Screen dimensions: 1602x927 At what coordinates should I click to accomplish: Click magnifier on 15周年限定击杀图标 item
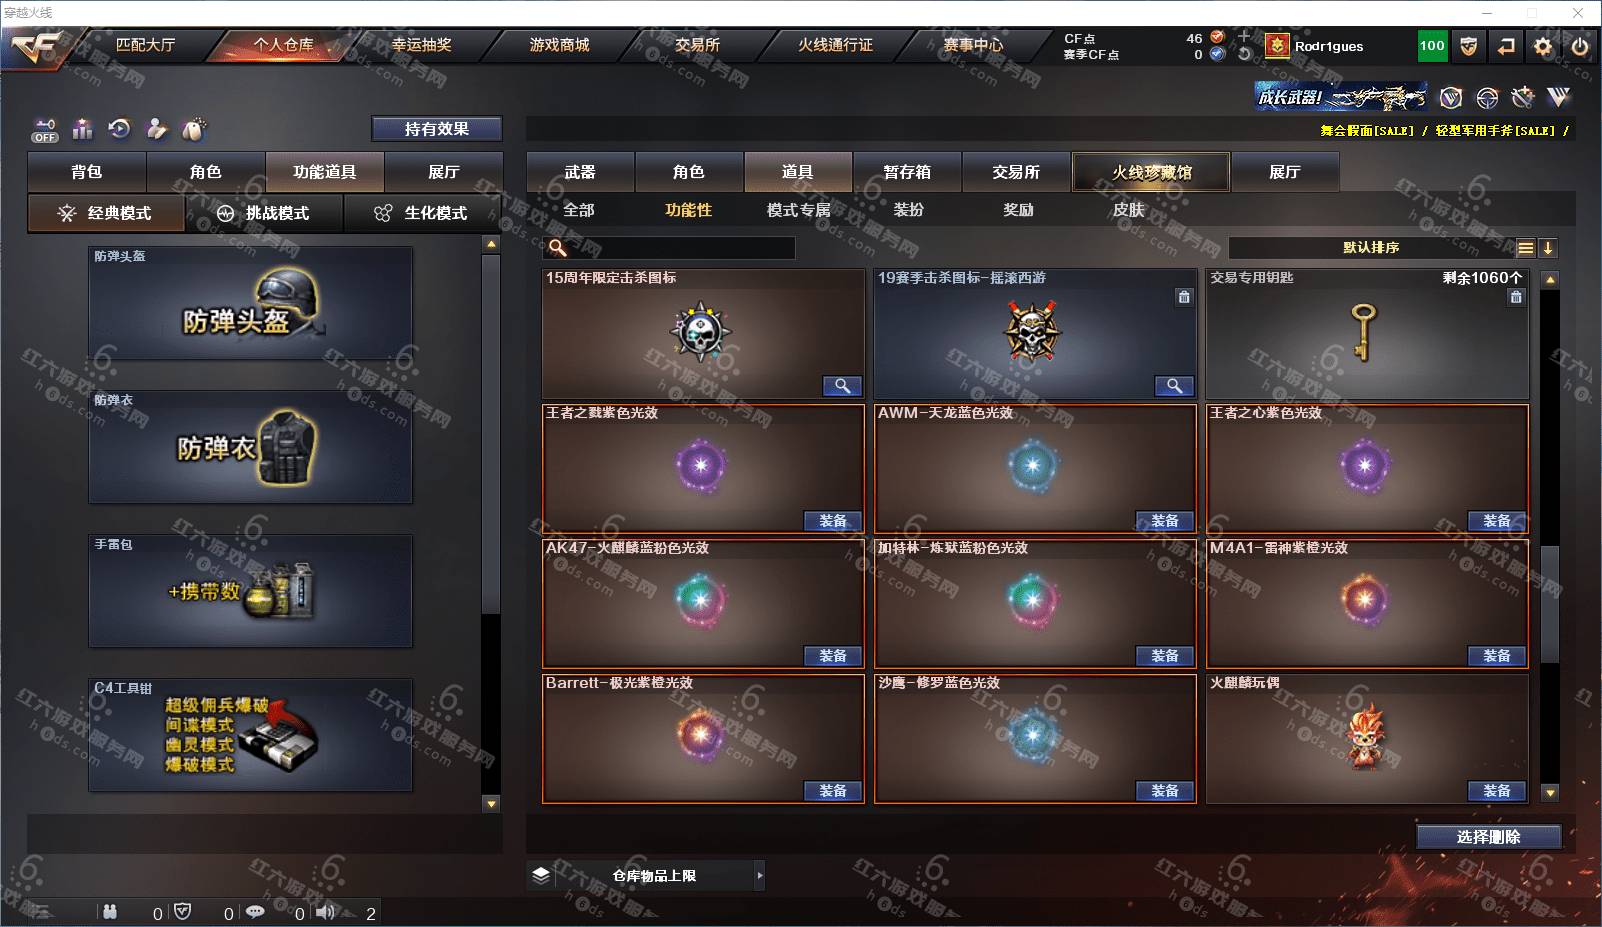(842, 386)
